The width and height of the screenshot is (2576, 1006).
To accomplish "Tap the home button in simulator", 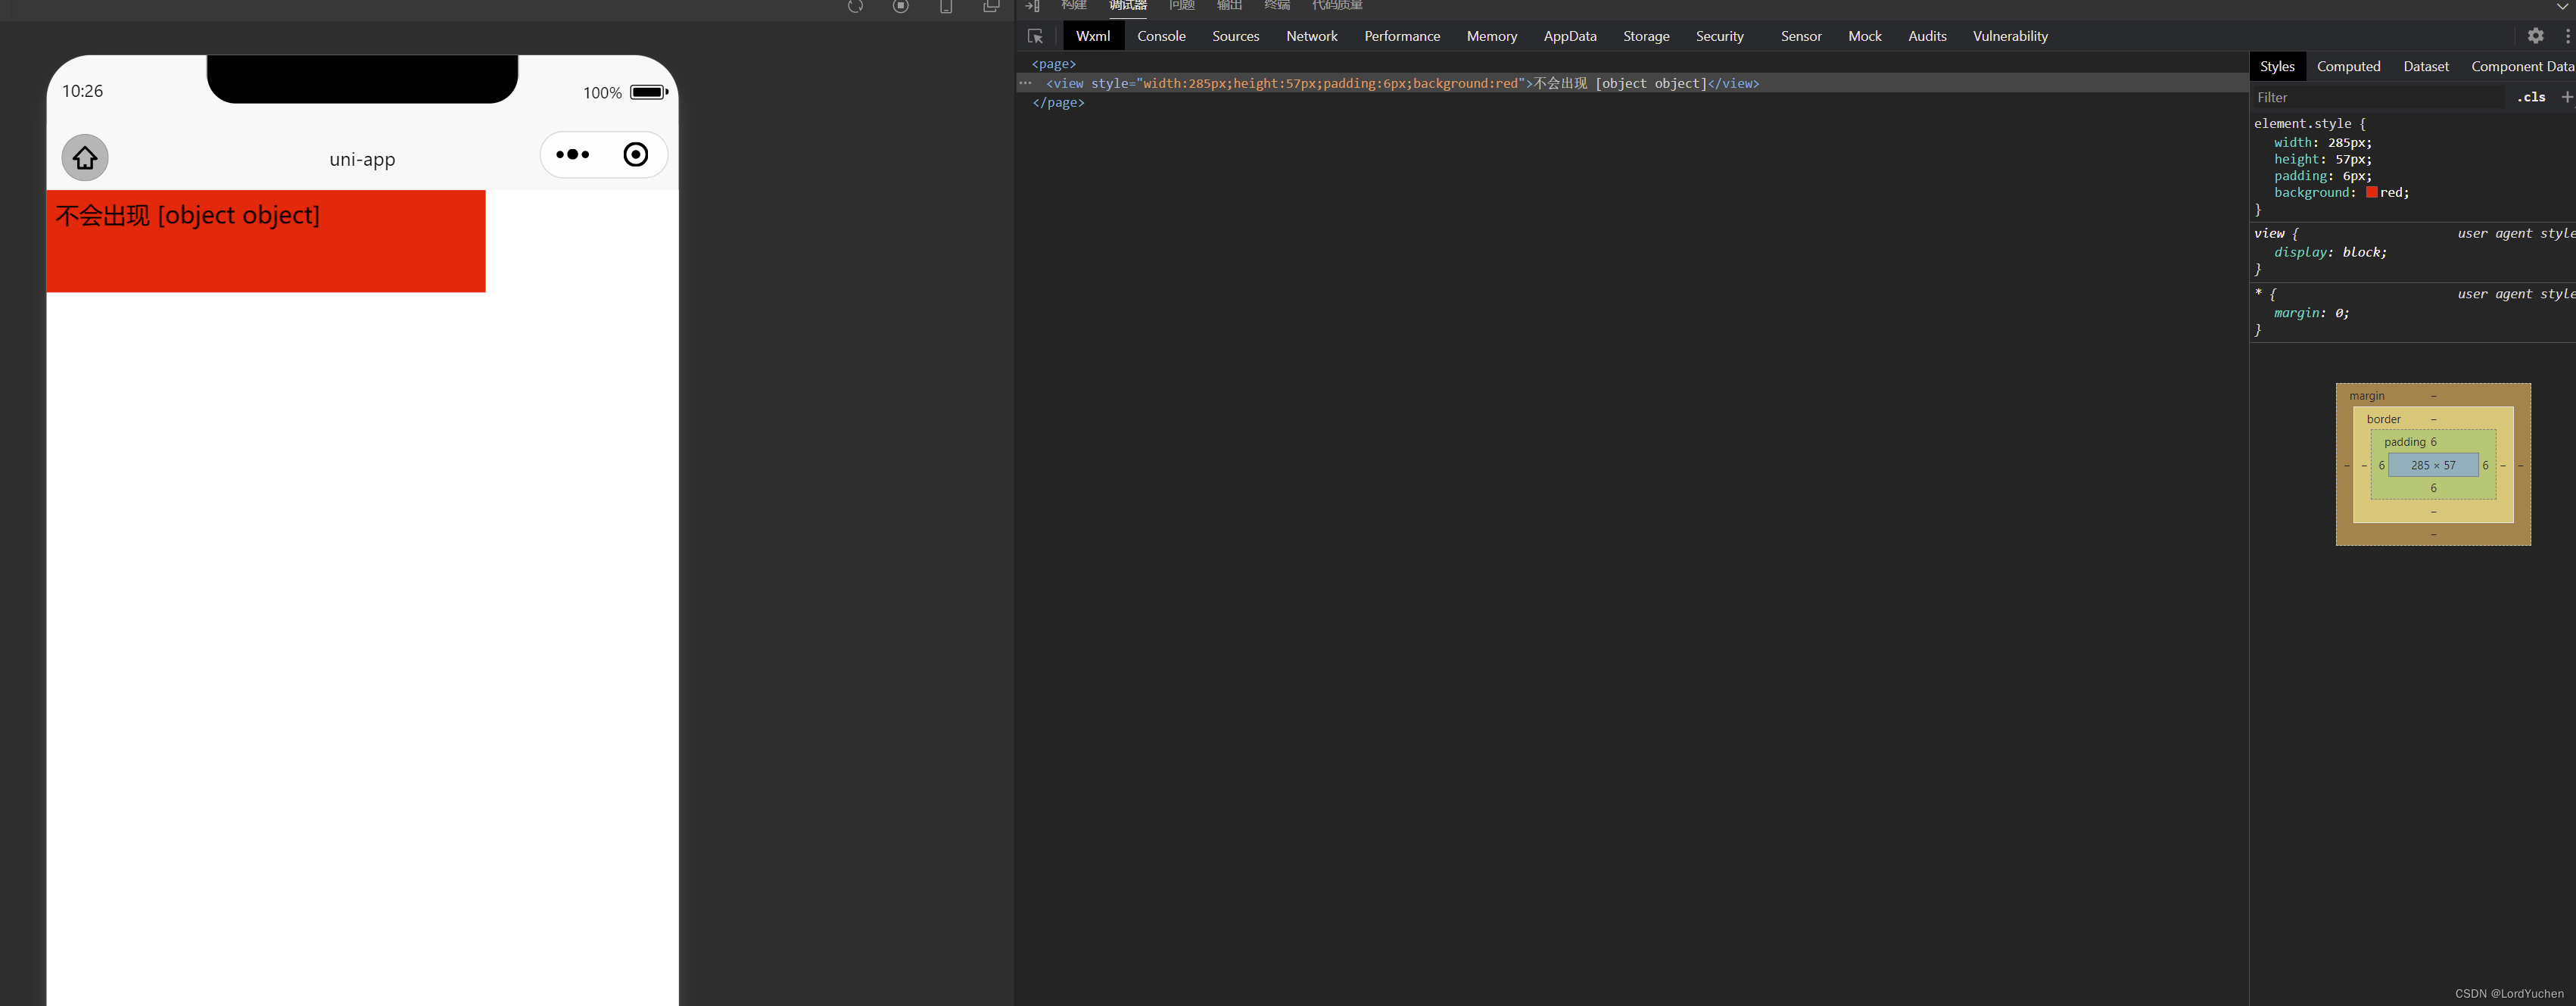I will pos(85,158).
